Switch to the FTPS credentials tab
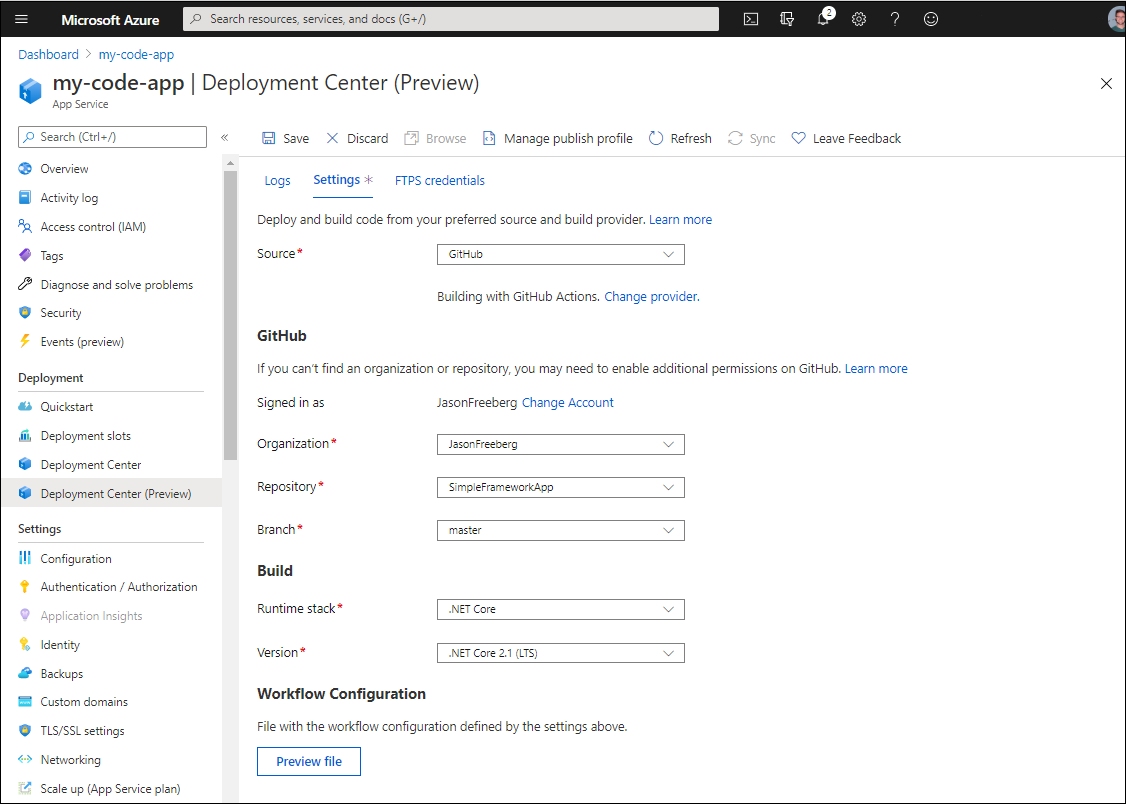 (x=439, y=180)
